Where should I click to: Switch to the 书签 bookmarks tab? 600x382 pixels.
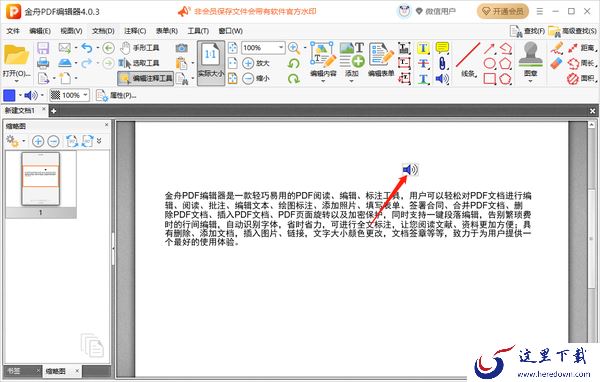[x=14, y=371]
